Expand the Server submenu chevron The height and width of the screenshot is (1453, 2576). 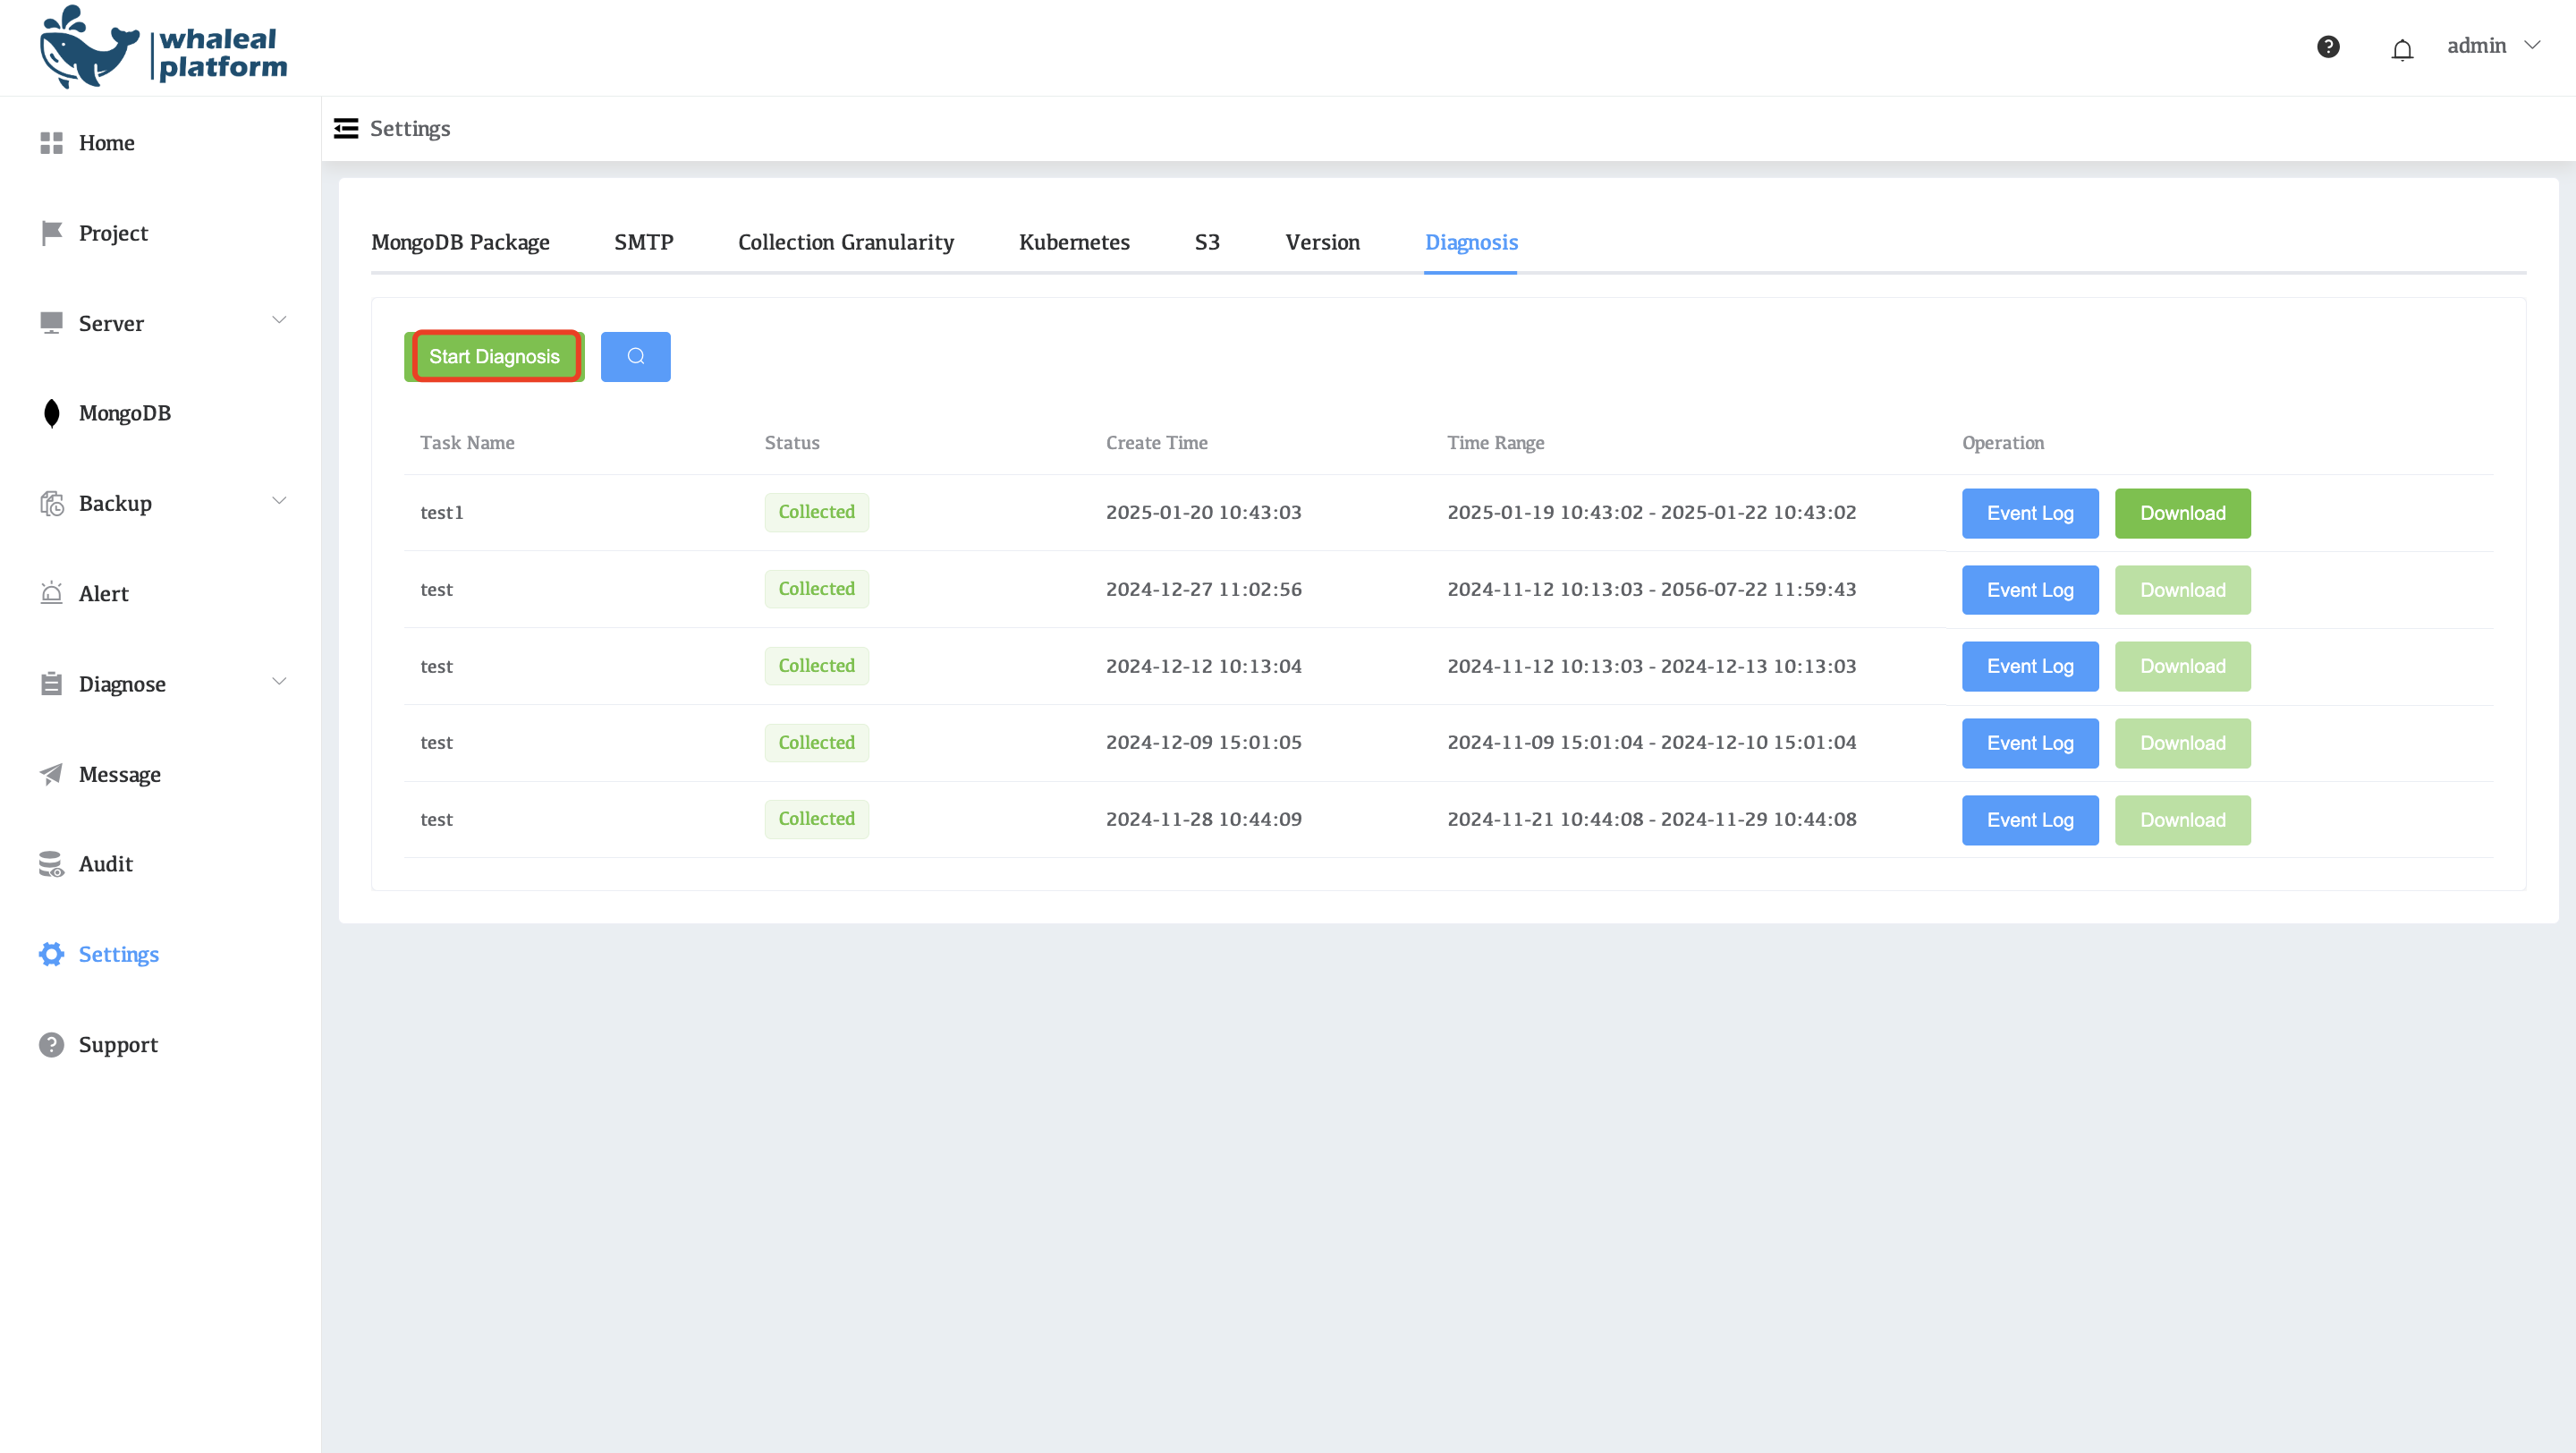[x=279, y=321]
